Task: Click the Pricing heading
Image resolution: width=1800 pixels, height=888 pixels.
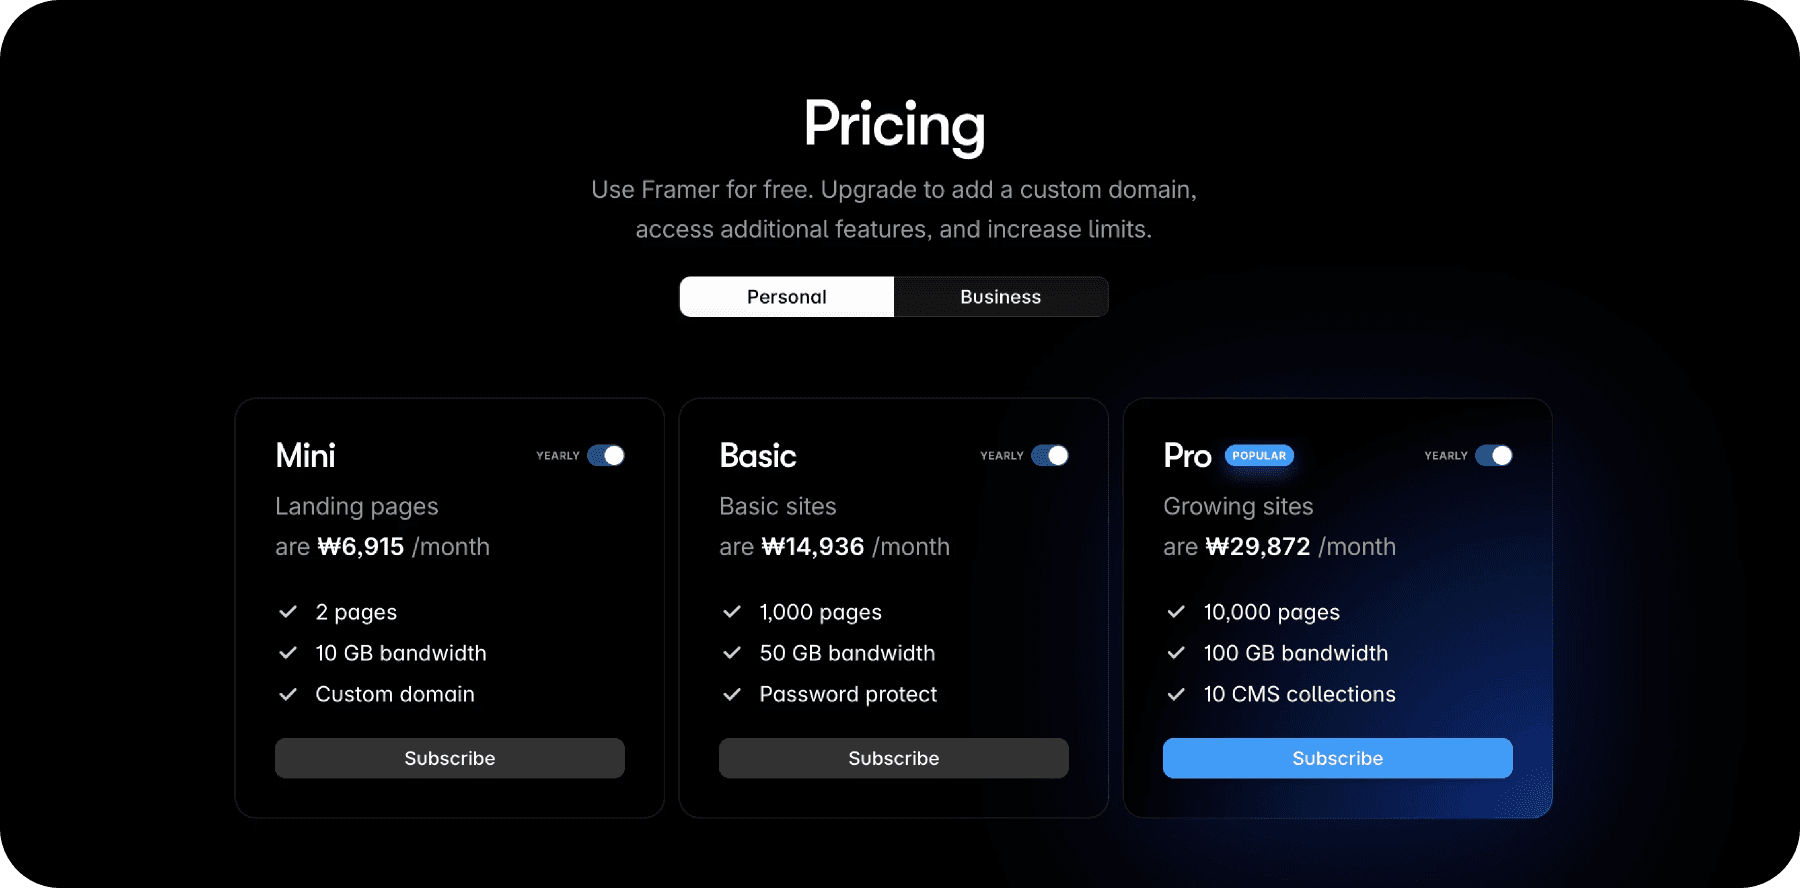Action: (x=894, y=125)
